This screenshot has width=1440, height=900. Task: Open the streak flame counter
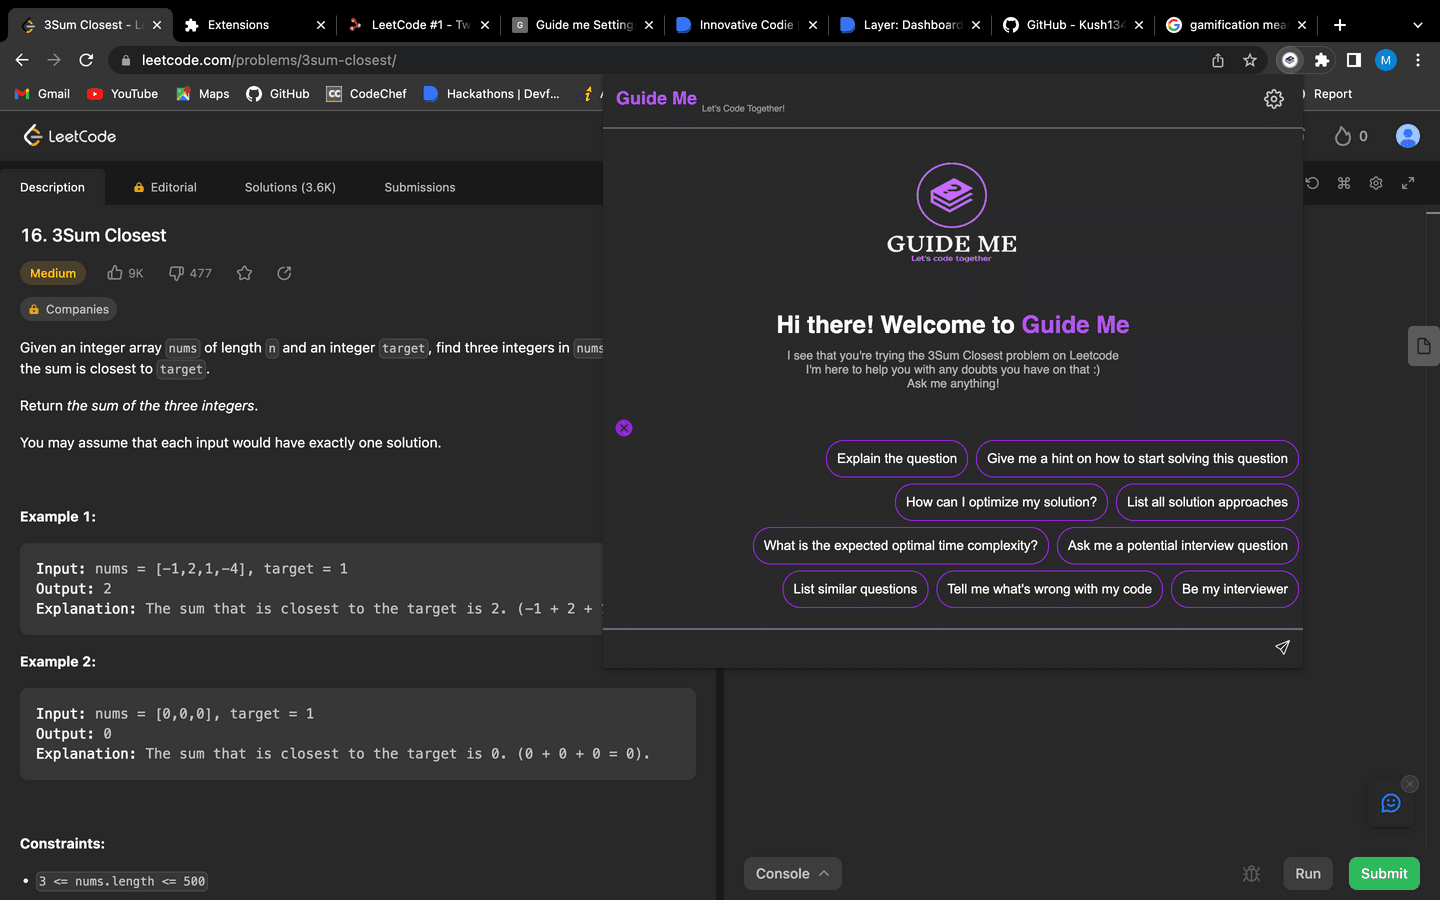[1351, 136]
